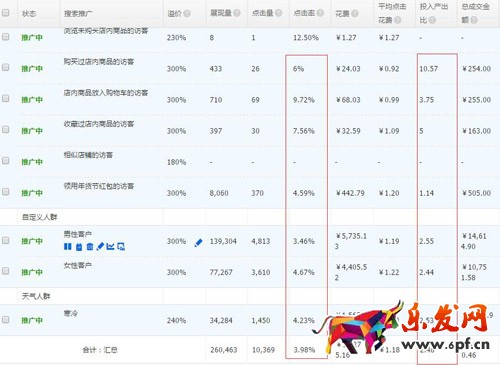
Task: Click the ¥505.00 transaction amount
Action: click(x=476, y=193)
